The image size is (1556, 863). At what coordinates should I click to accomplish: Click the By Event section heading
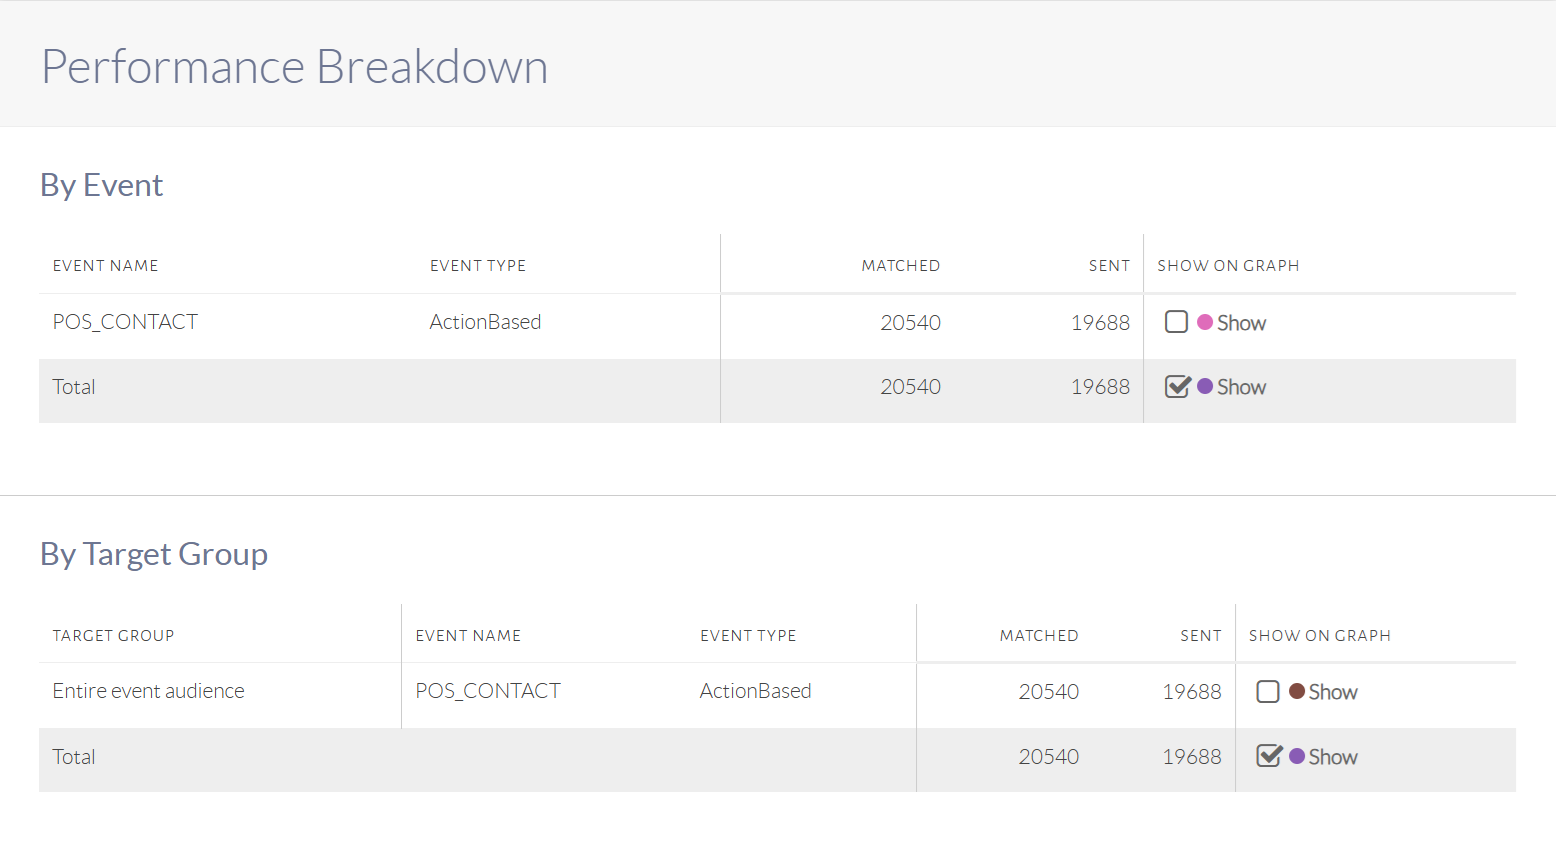click(101, 185)
